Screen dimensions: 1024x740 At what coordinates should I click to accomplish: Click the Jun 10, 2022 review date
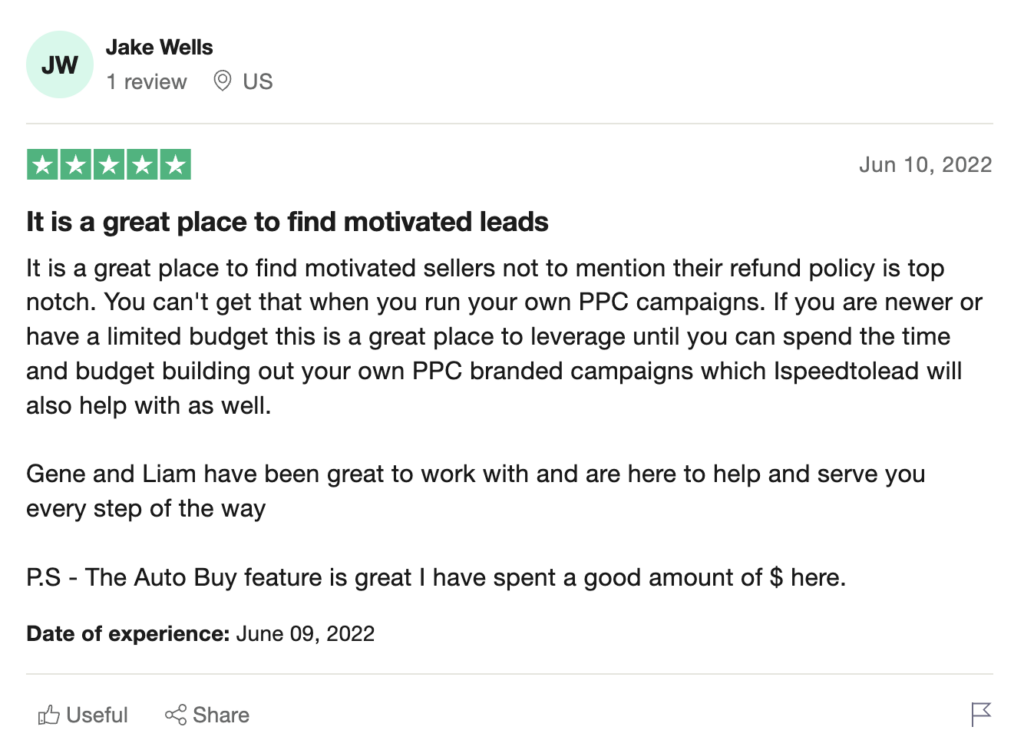pyautogui.click(x=925, y=165)
